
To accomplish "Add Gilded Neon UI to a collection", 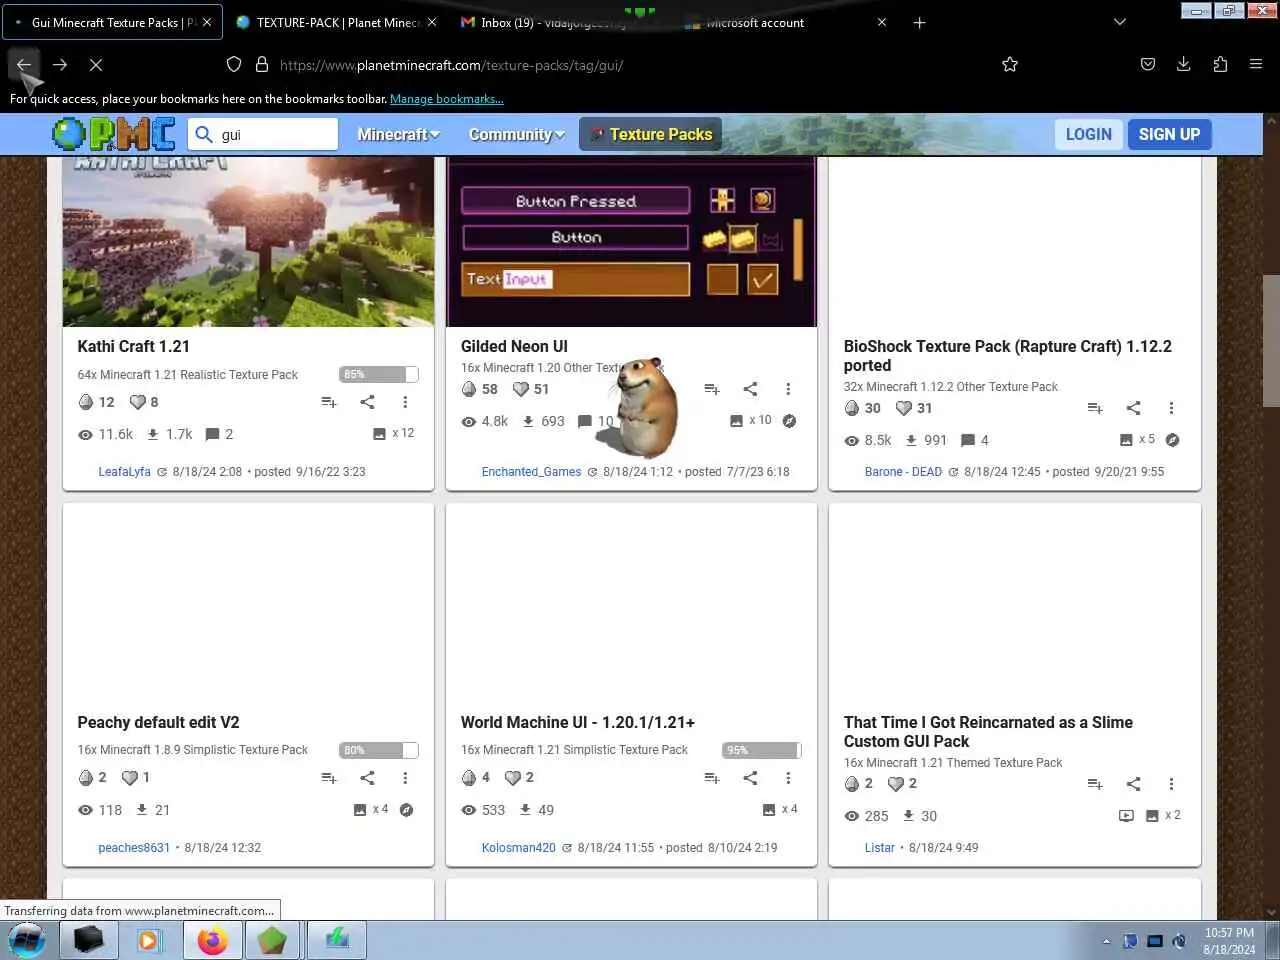I will [712, 389].
